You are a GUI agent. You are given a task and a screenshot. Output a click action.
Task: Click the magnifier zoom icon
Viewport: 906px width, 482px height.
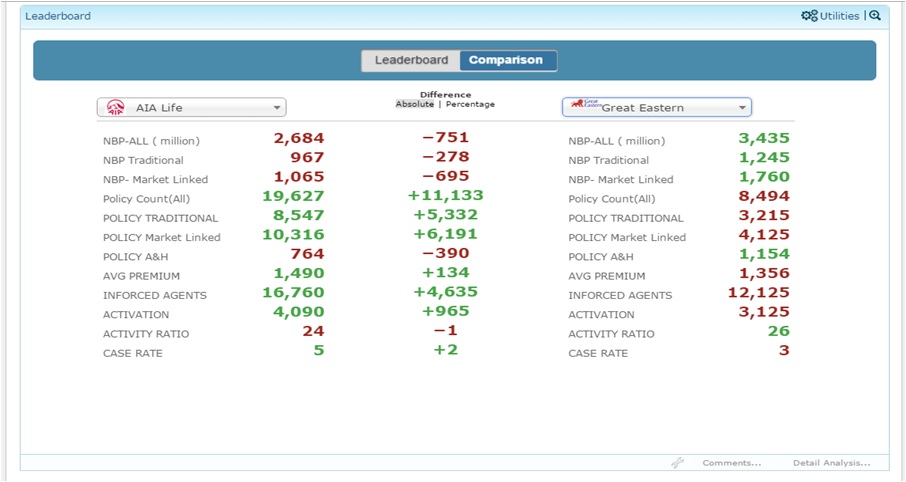click(x=875, y=16)
